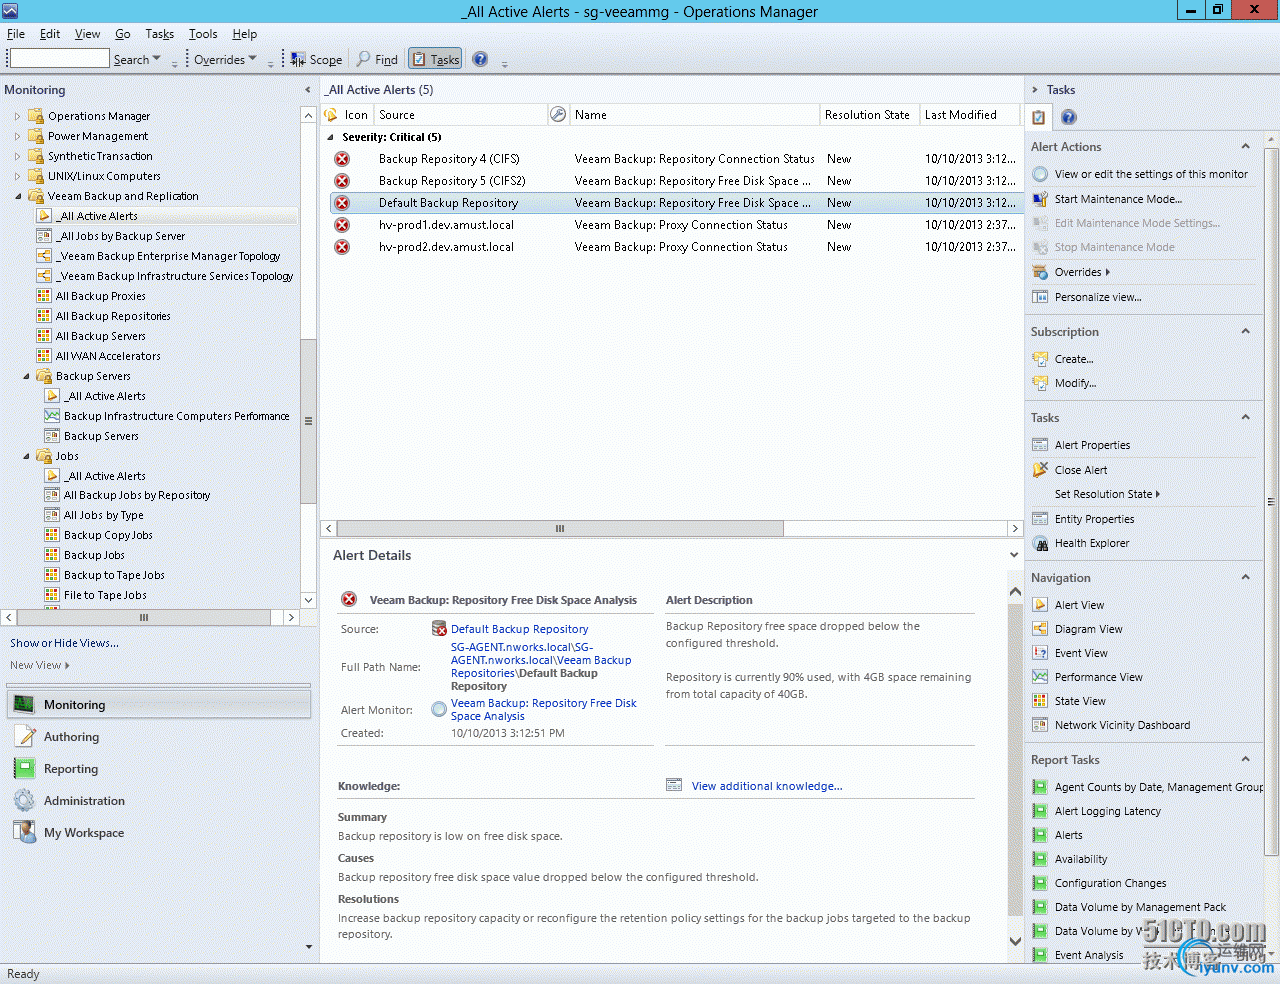The image size is (1280, 984).
Task: Open the Go menu
Action: 123,34
